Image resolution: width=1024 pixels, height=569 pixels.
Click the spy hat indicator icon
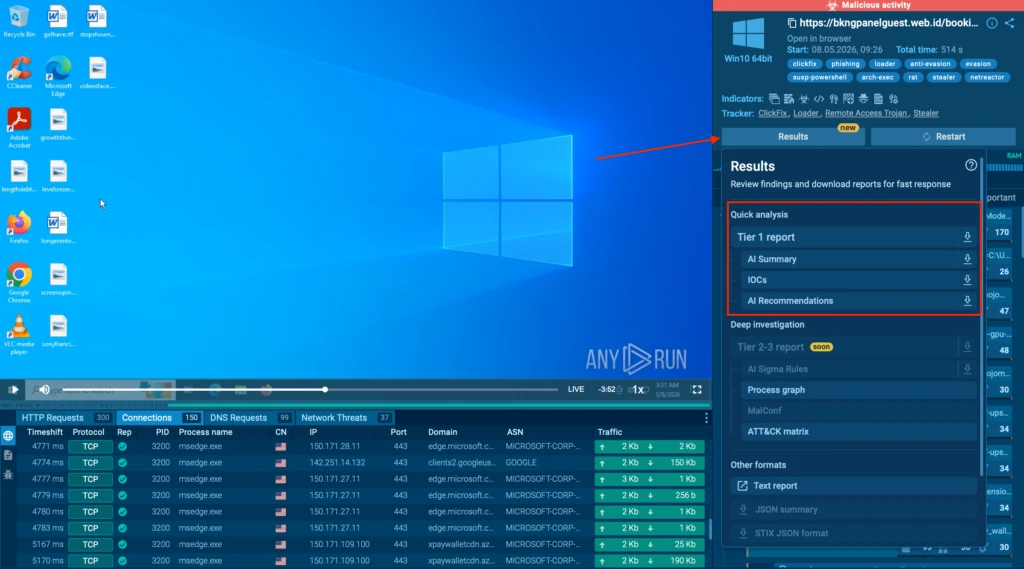point(863,99)
